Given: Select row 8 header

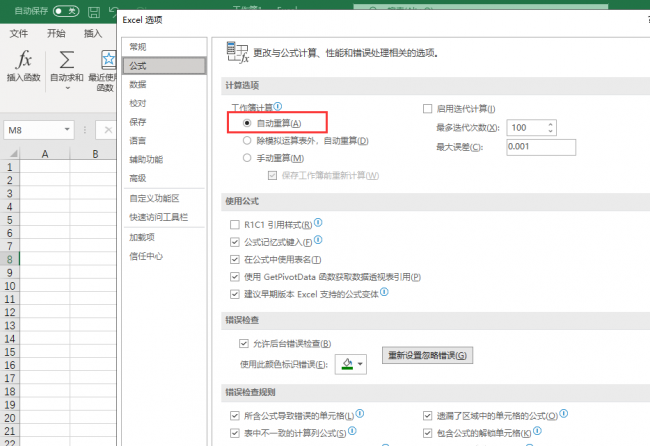Looking at the screenshot, I should click(10, 259).
